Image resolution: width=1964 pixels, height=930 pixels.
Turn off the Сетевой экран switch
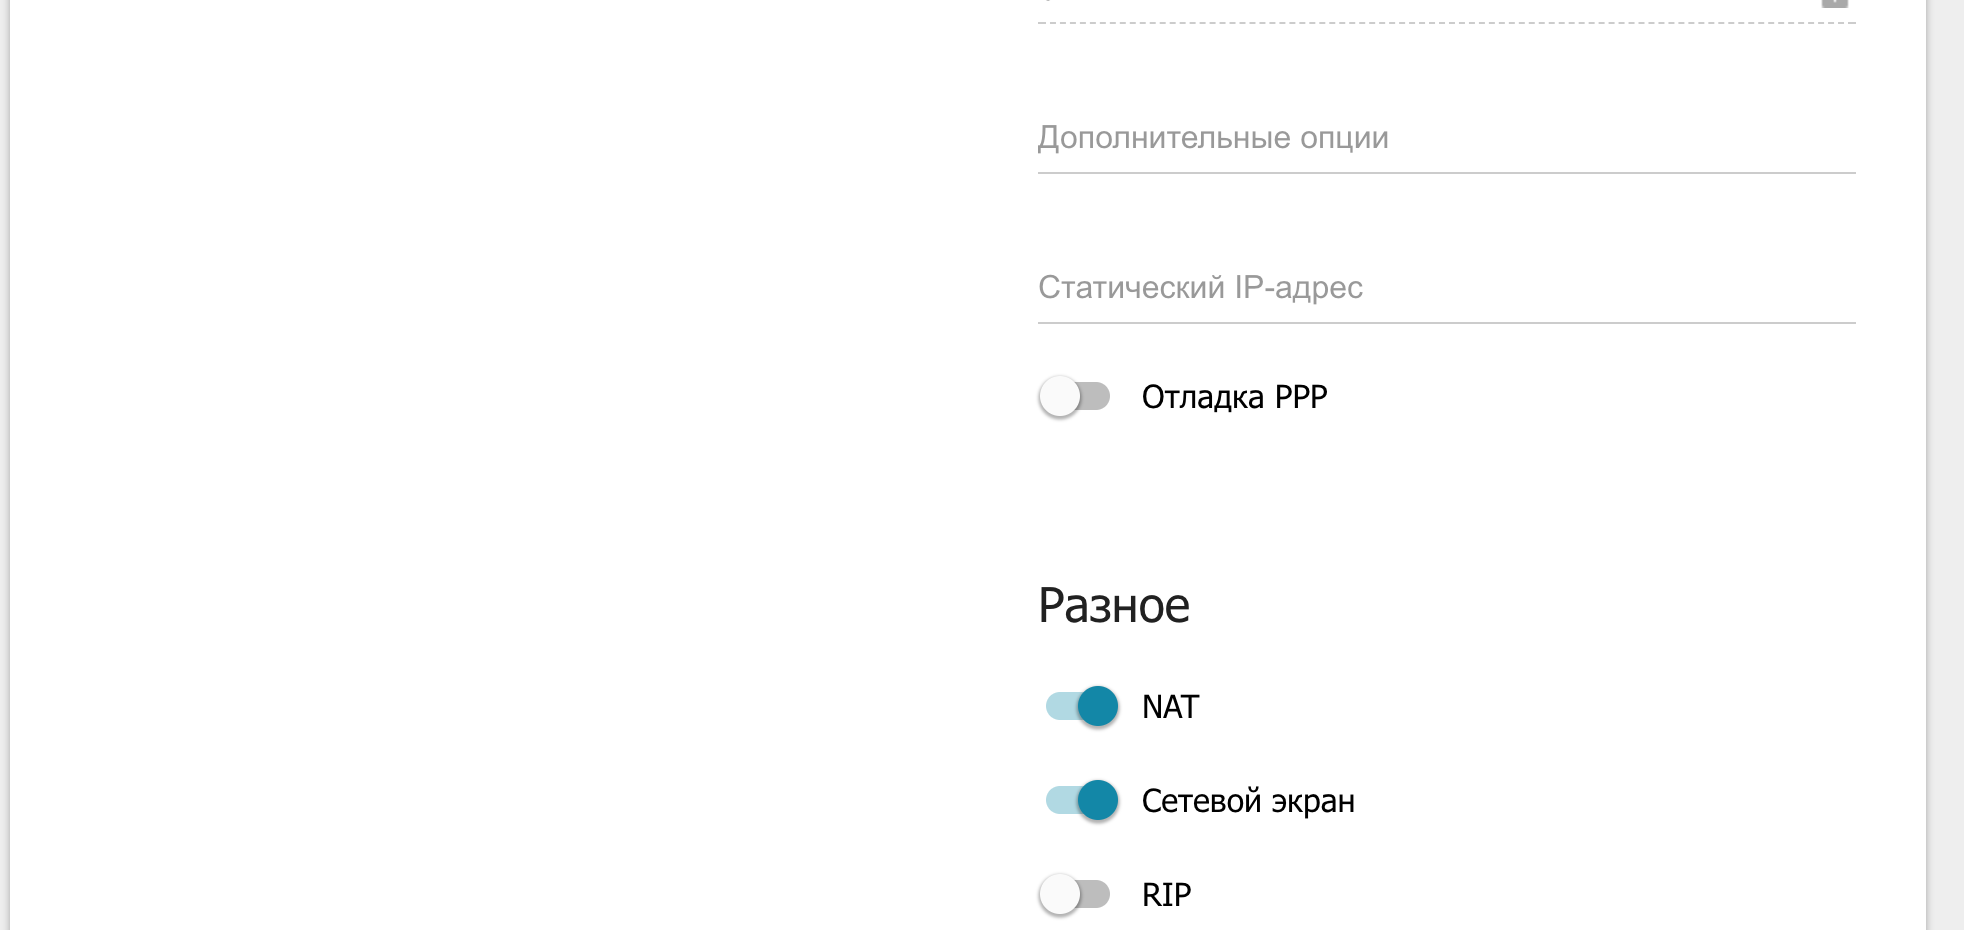(x=1082, y=801)
